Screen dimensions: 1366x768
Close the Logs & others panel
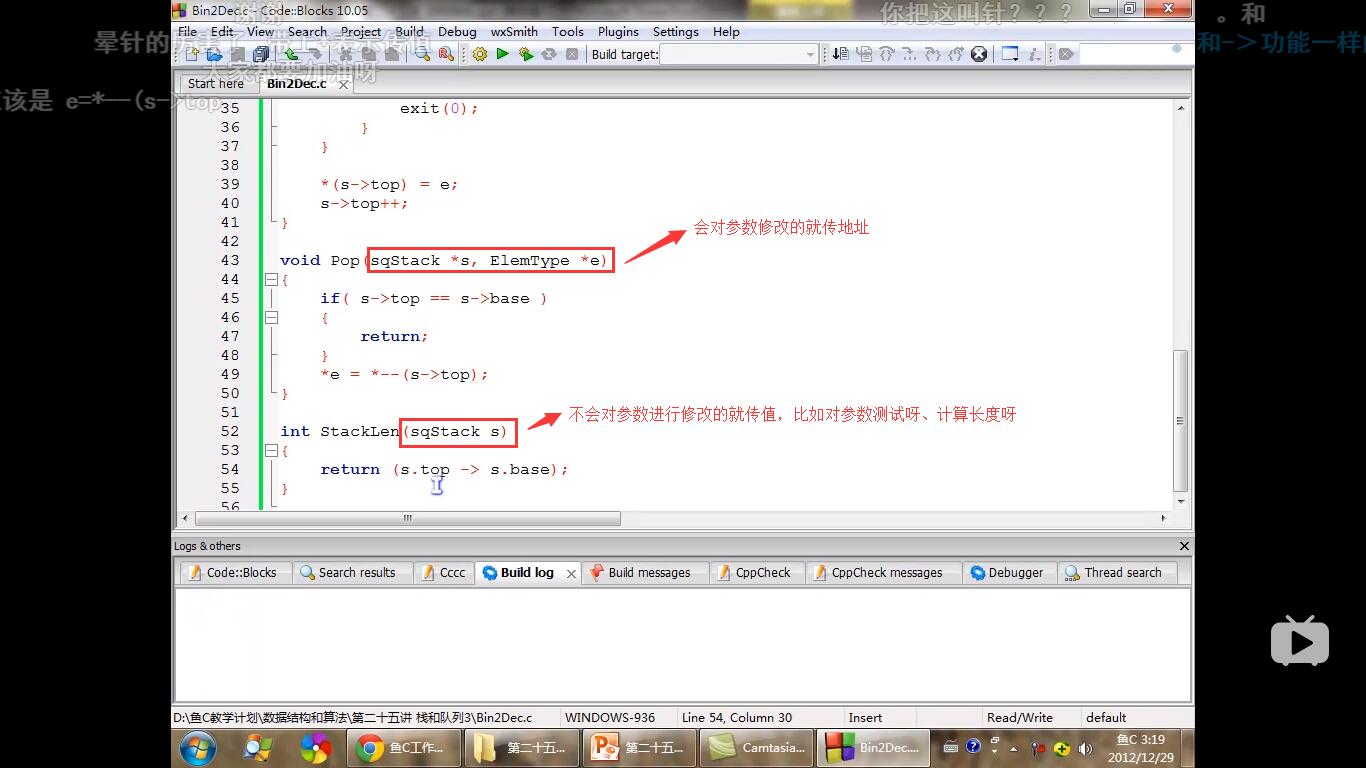[1184, 546]
